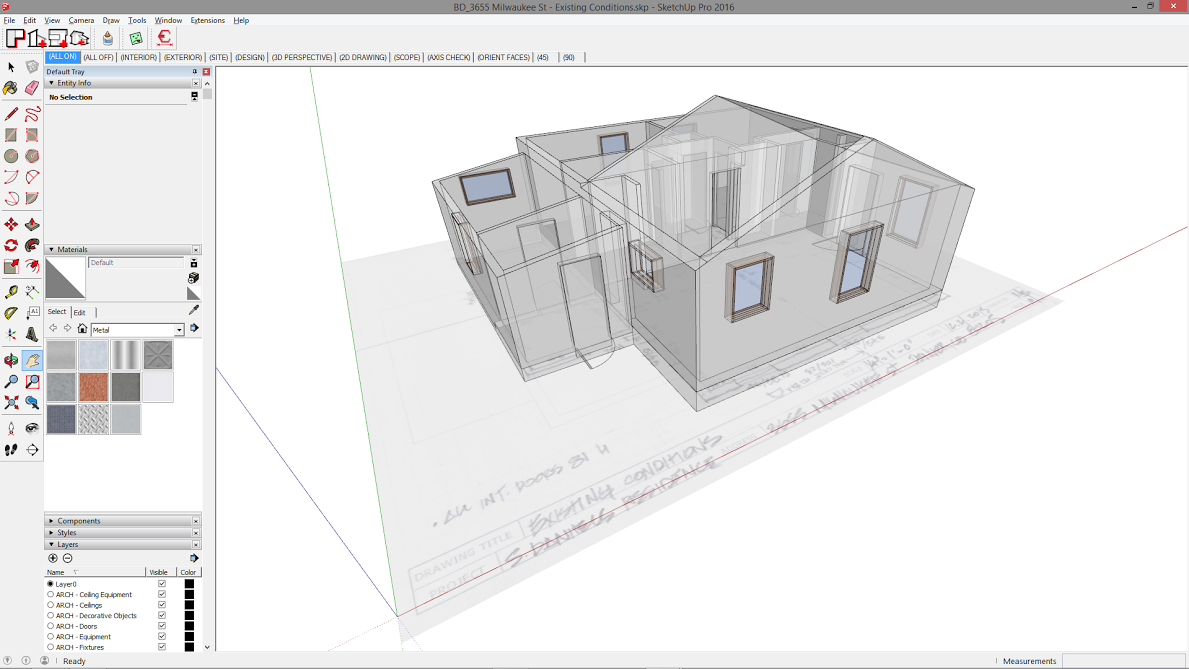
Task: Uncheck visibility for ARCH - Ceilings
Action: (x=162, y=605)
